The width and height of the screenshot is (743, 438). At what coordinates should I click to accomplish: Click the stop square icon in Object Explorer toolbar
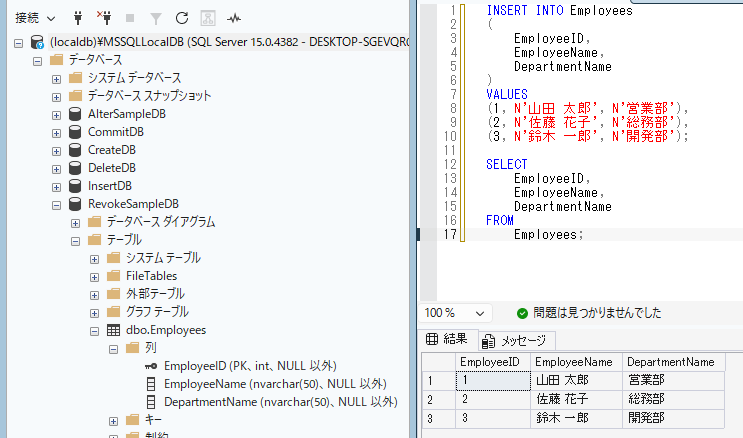130,18
